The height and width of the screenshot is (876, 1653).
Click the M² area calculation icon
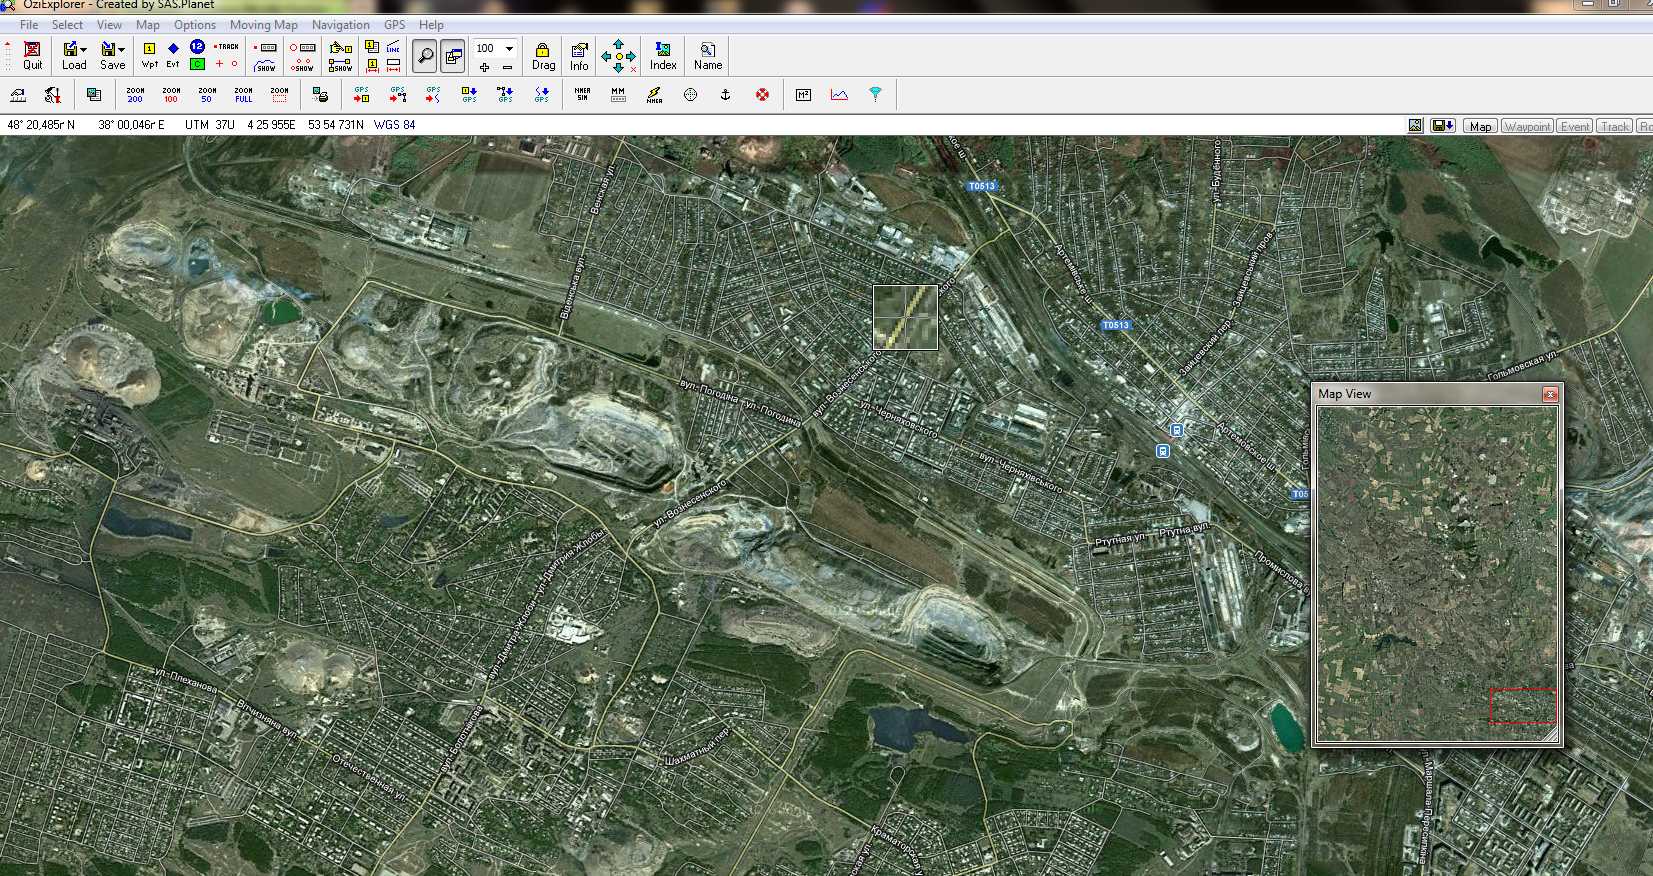tap(803, 95)
